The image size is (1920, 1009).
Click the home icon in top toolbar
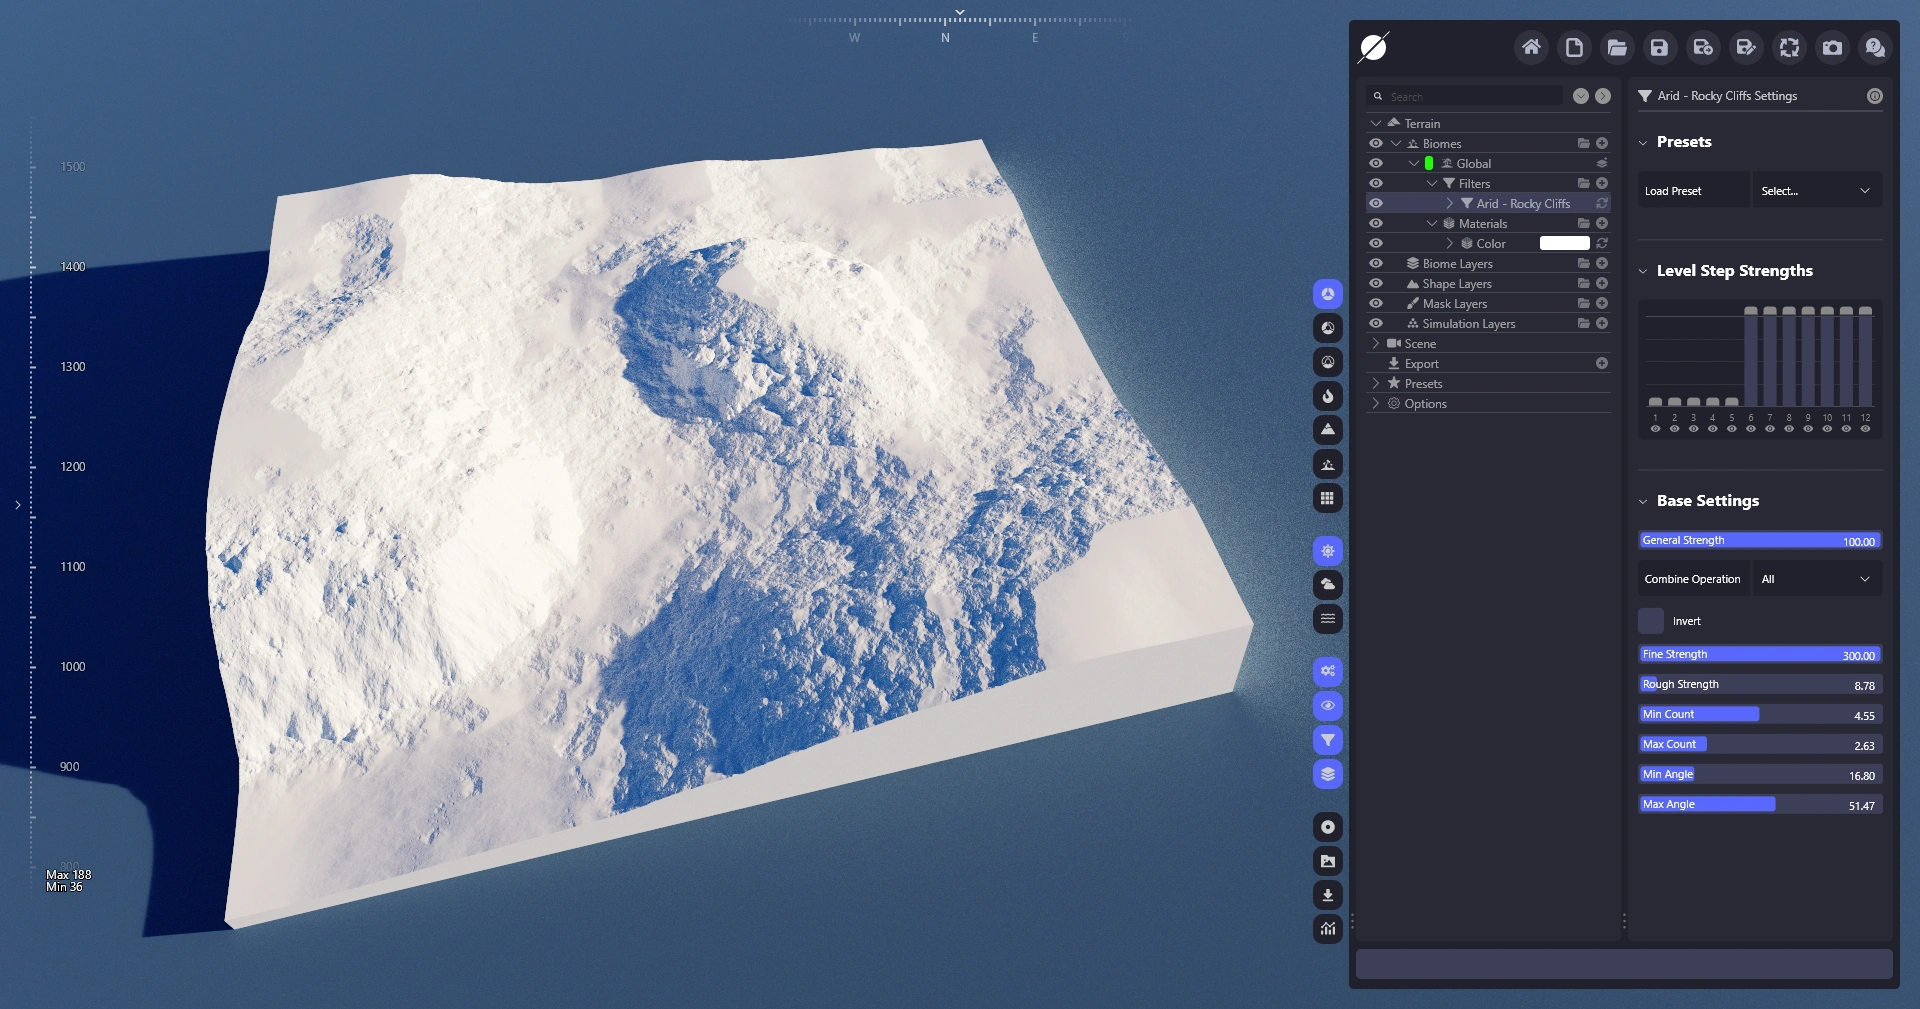click(1531, 47)
